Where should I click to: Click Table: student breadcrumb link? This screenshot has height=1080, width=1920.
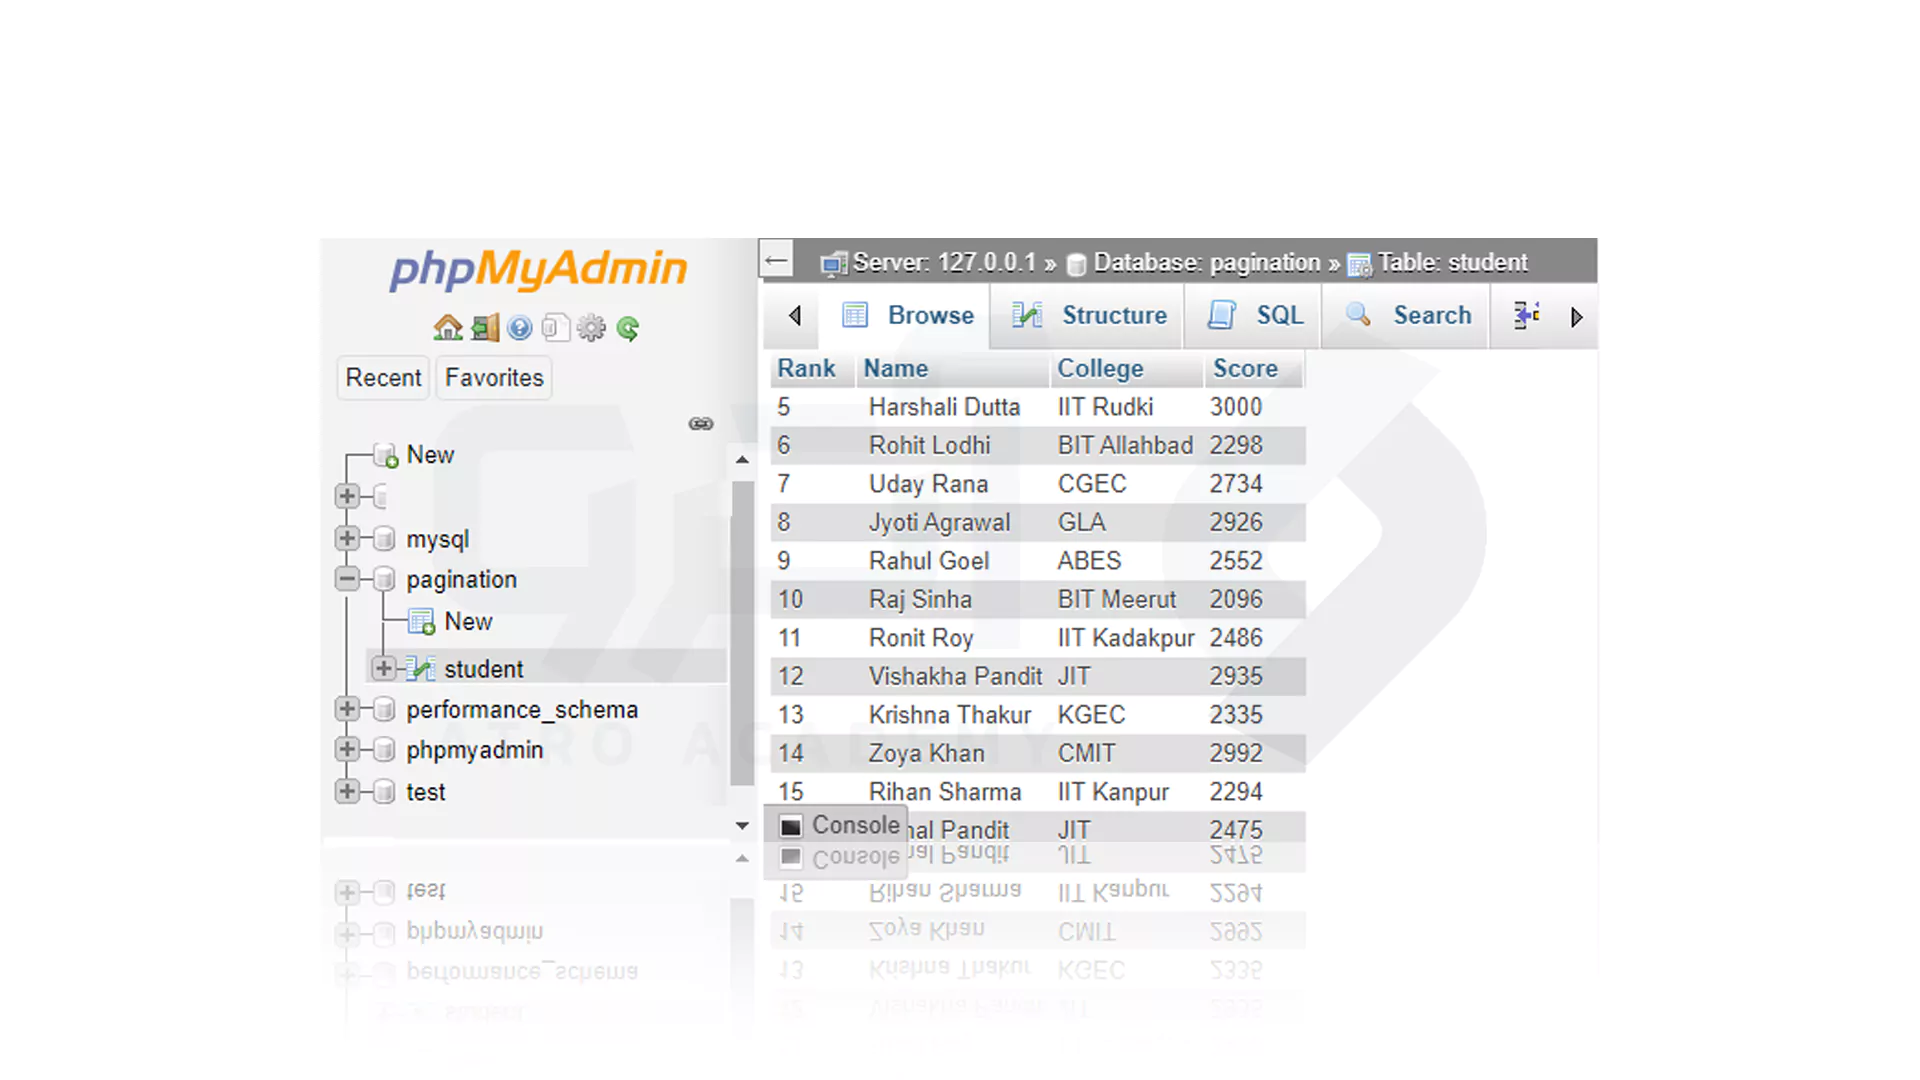(x=1453, y=263)
